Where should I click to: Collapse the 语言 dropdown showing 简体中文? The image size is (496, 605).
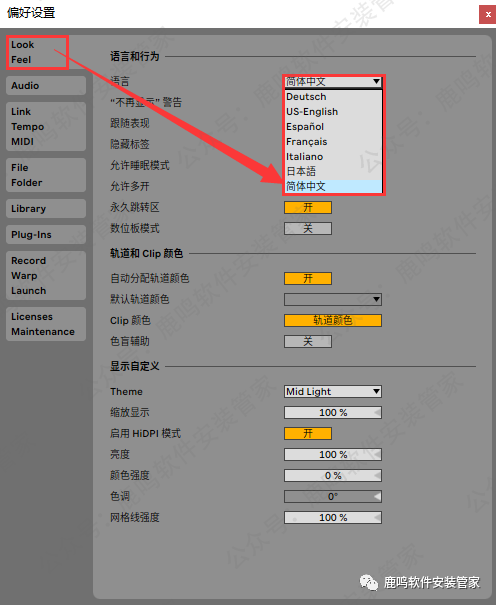point(333,82)
